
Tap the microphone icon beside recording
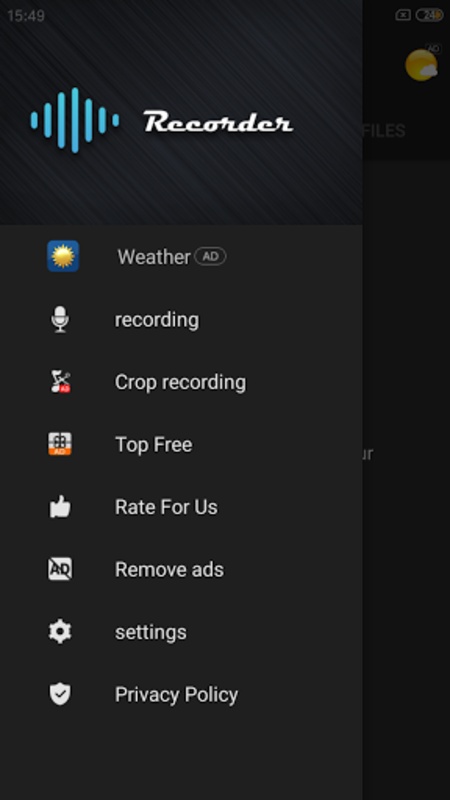[60, 319]
